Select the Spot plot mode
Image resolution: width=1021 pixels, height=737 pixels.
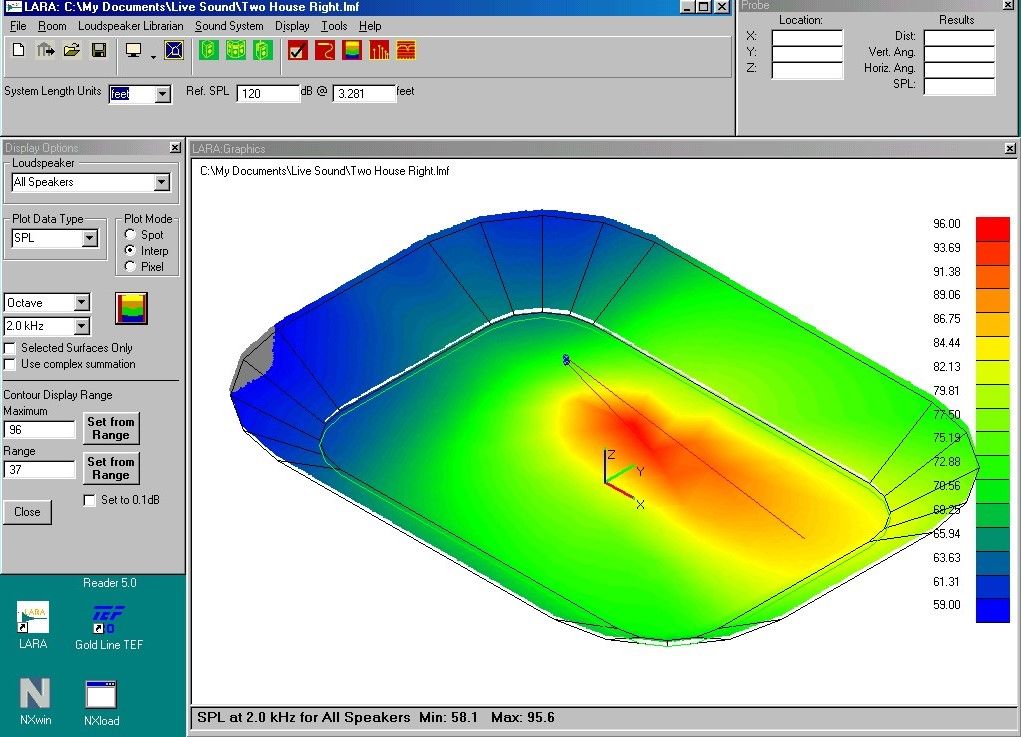coord(130,235)
